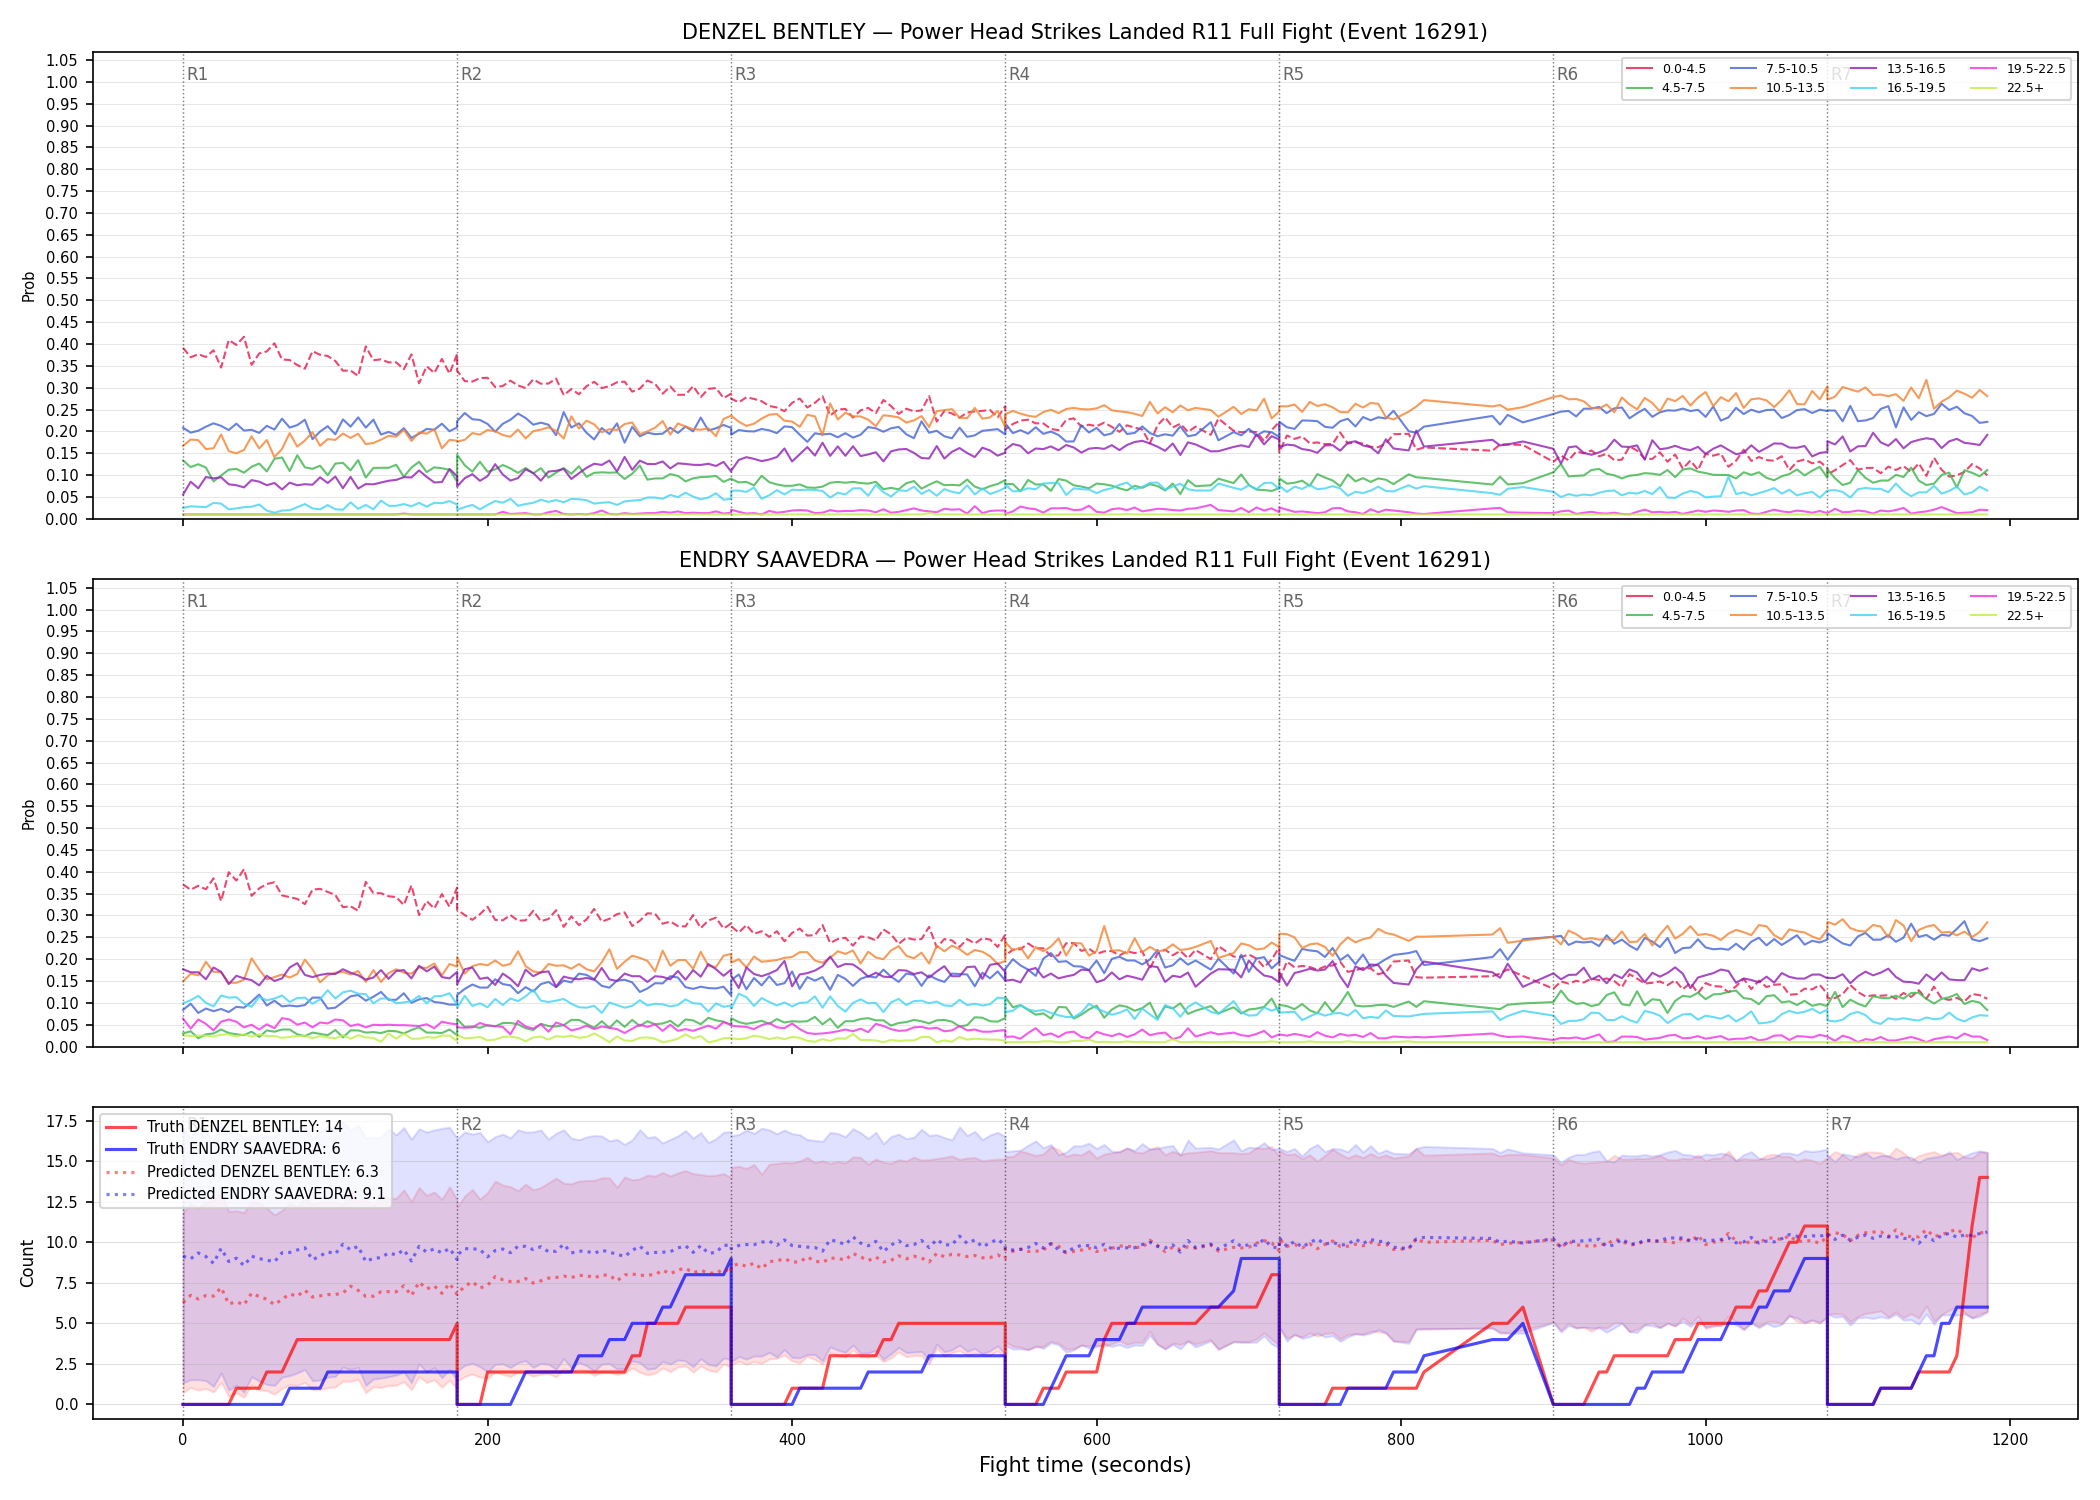Click the Fight time (seconds) axis label

click(x=1085, y=1465)
